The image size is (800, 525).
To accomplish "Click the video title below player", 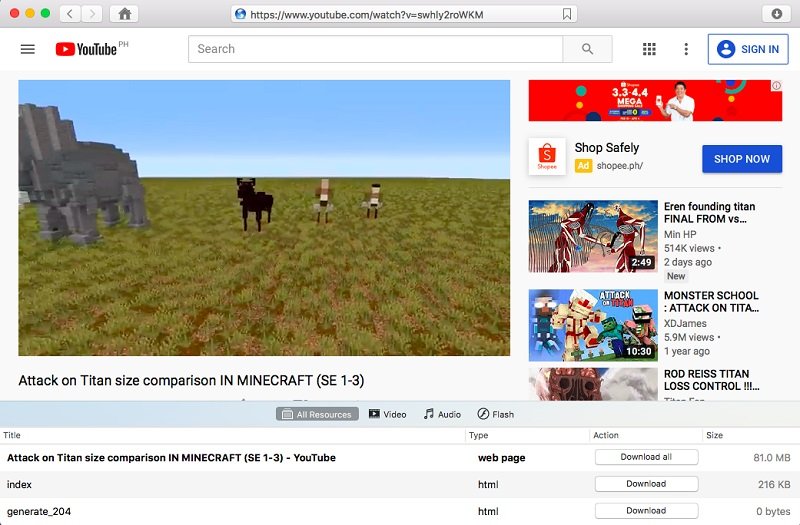I will (x=191, y=381).
